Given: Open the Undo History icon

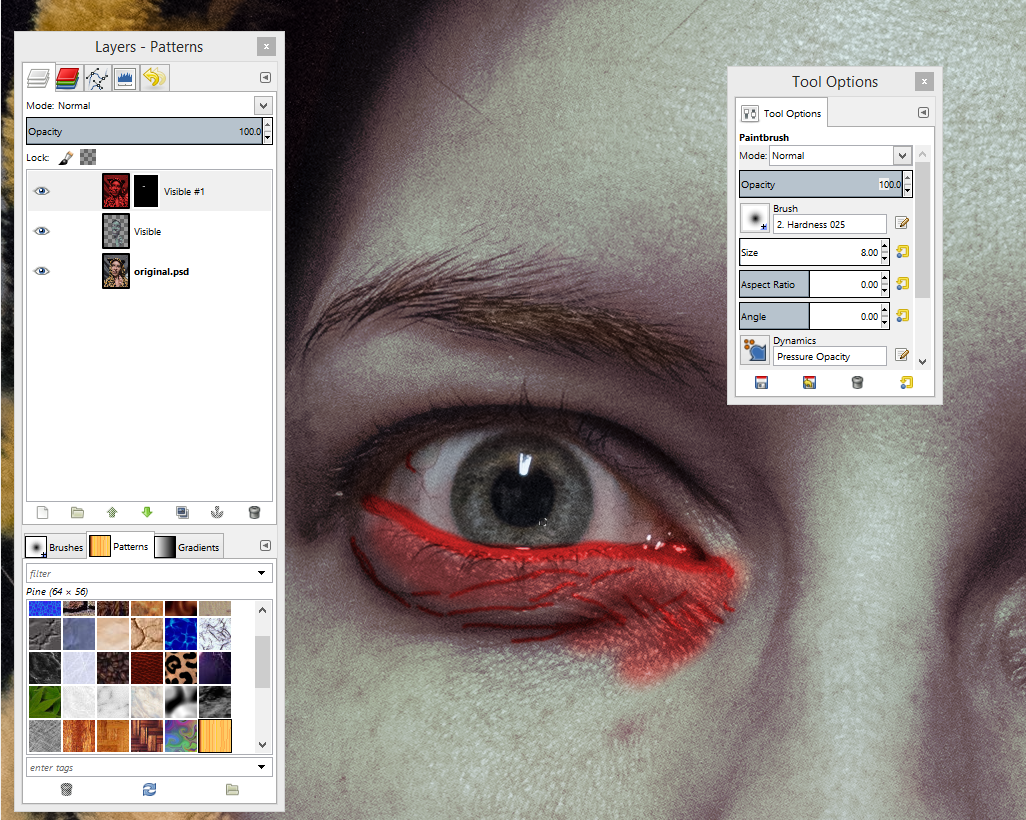Looking at the screenshot, I should [x=154, y=77].
